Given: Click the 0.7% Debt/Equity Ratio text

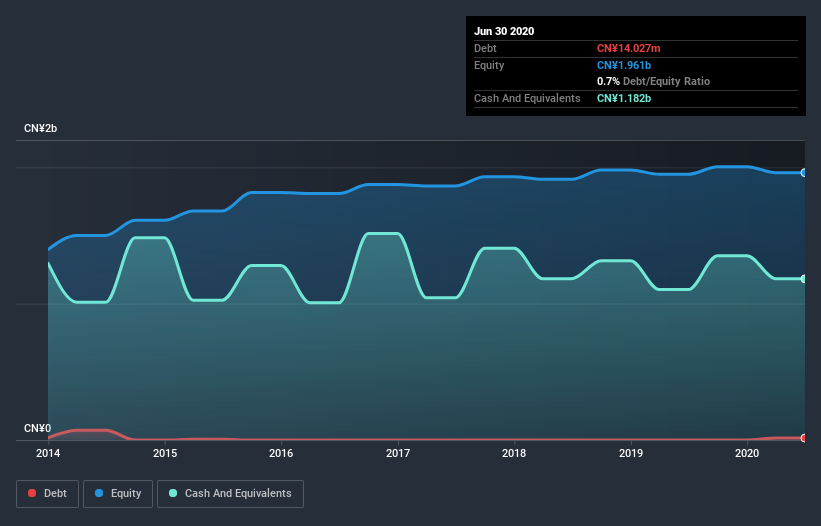Looking at the screenshot, I should [653, 82].
